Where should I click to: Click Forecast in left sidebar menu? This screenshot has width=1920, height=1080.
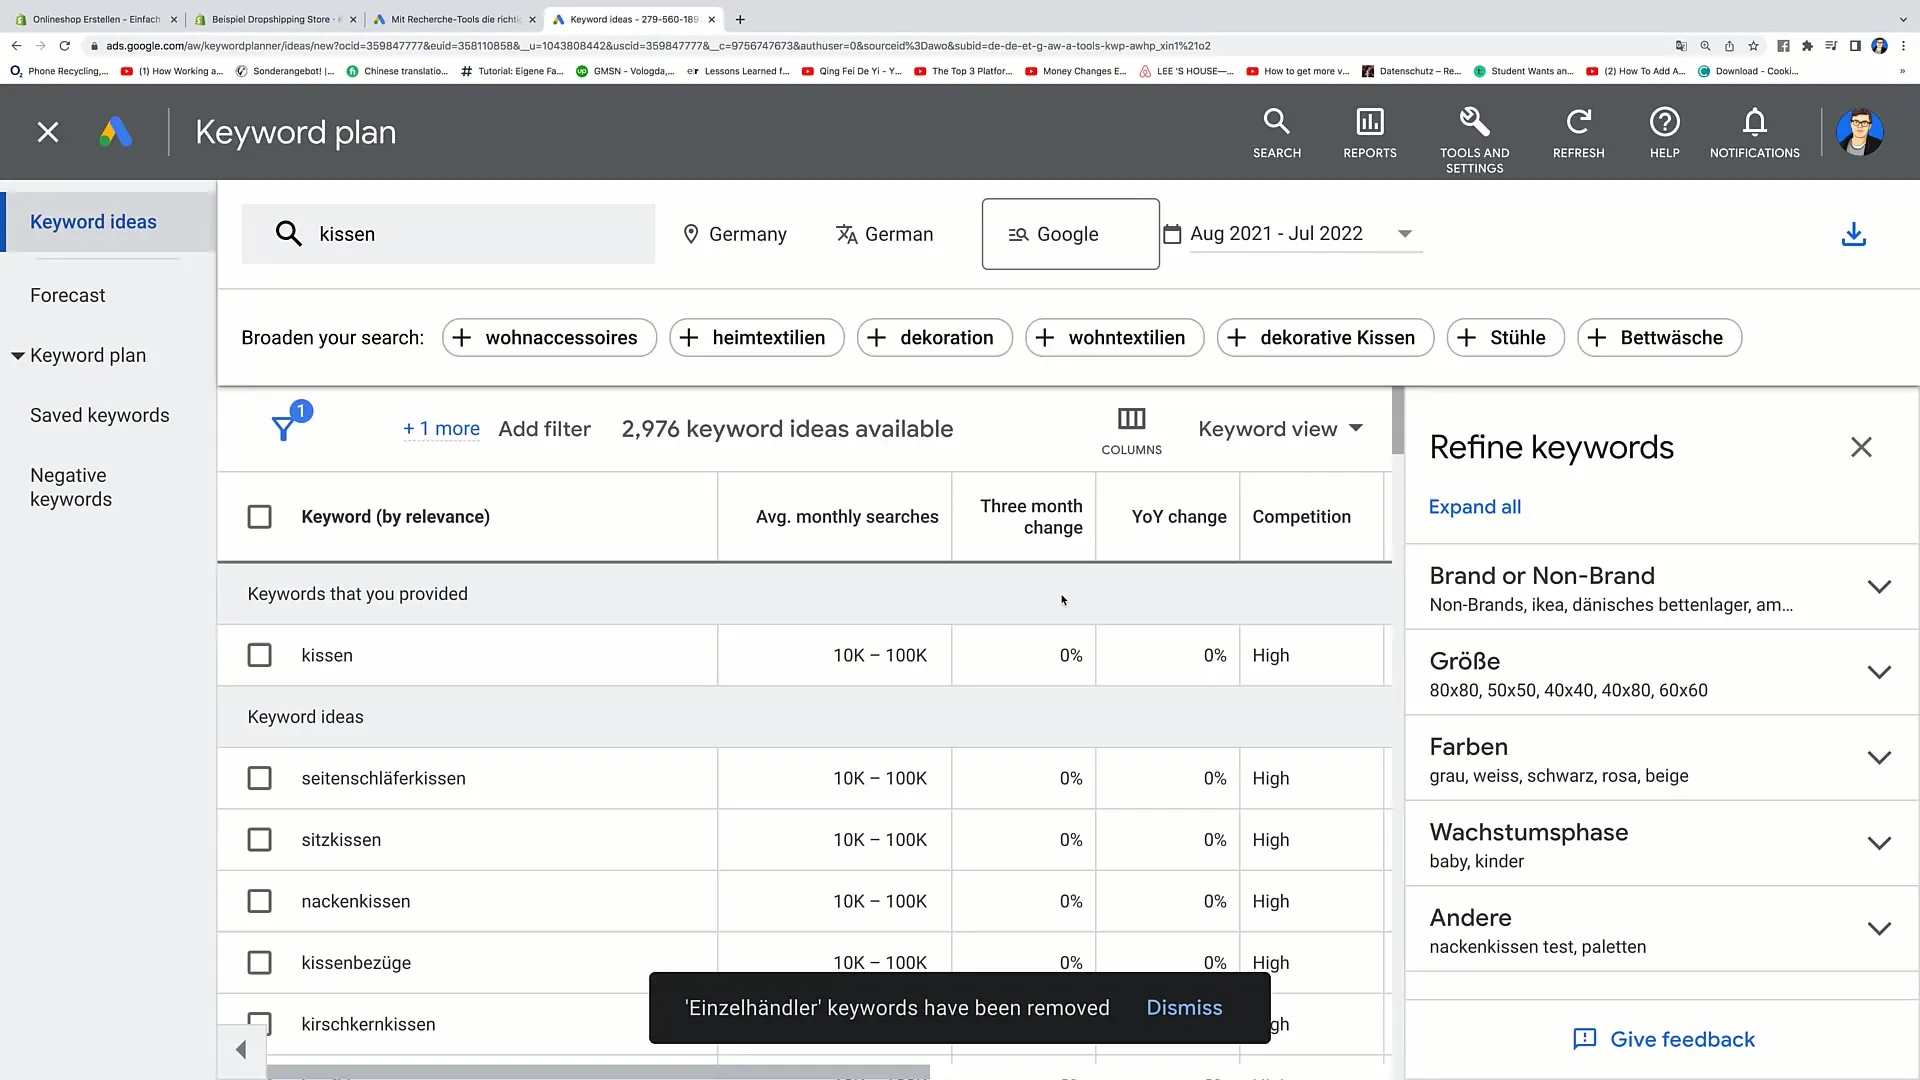coord(67,294)
